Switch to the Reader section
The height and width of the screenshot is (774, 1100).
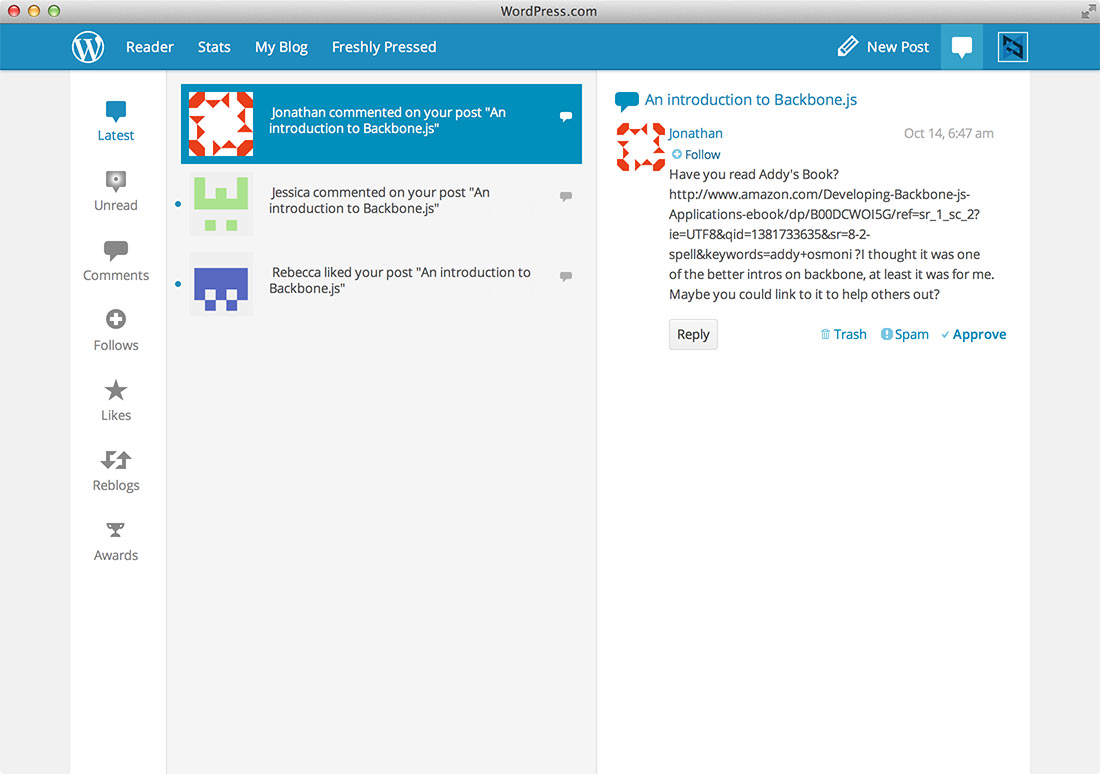click(x=149, y=46)
